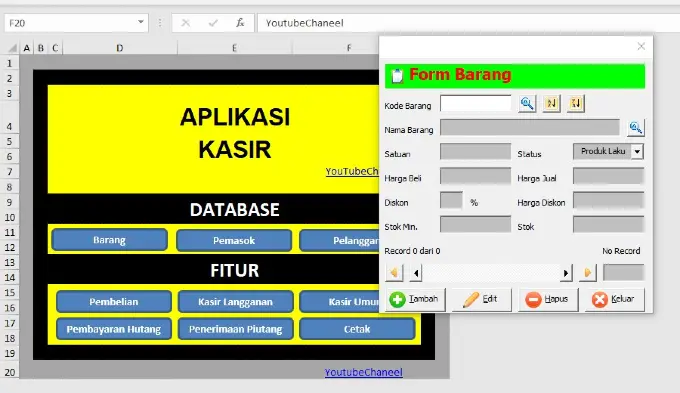The width and height of the screenshot is (680, 393).
Task: Select row 20 header
Action: point(10,372)
